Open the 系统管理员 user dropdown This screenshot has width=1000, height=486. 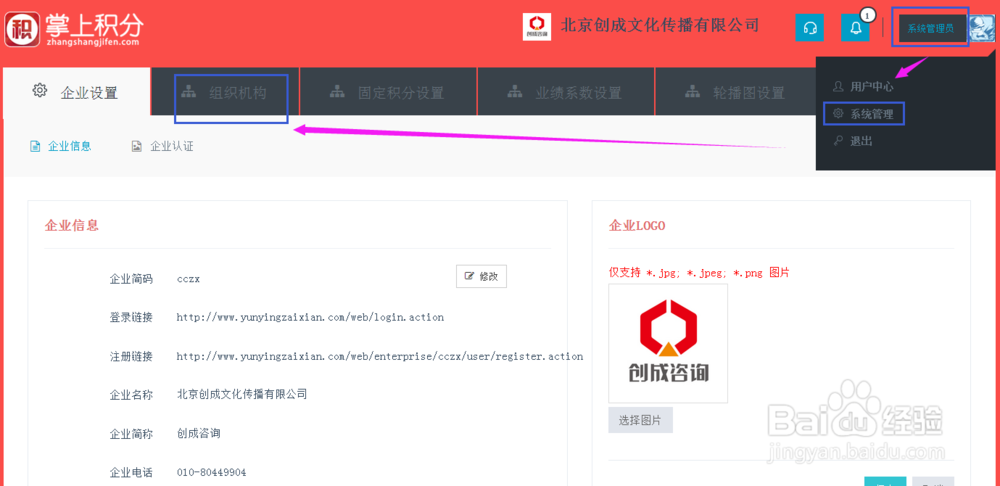[930, 28]
